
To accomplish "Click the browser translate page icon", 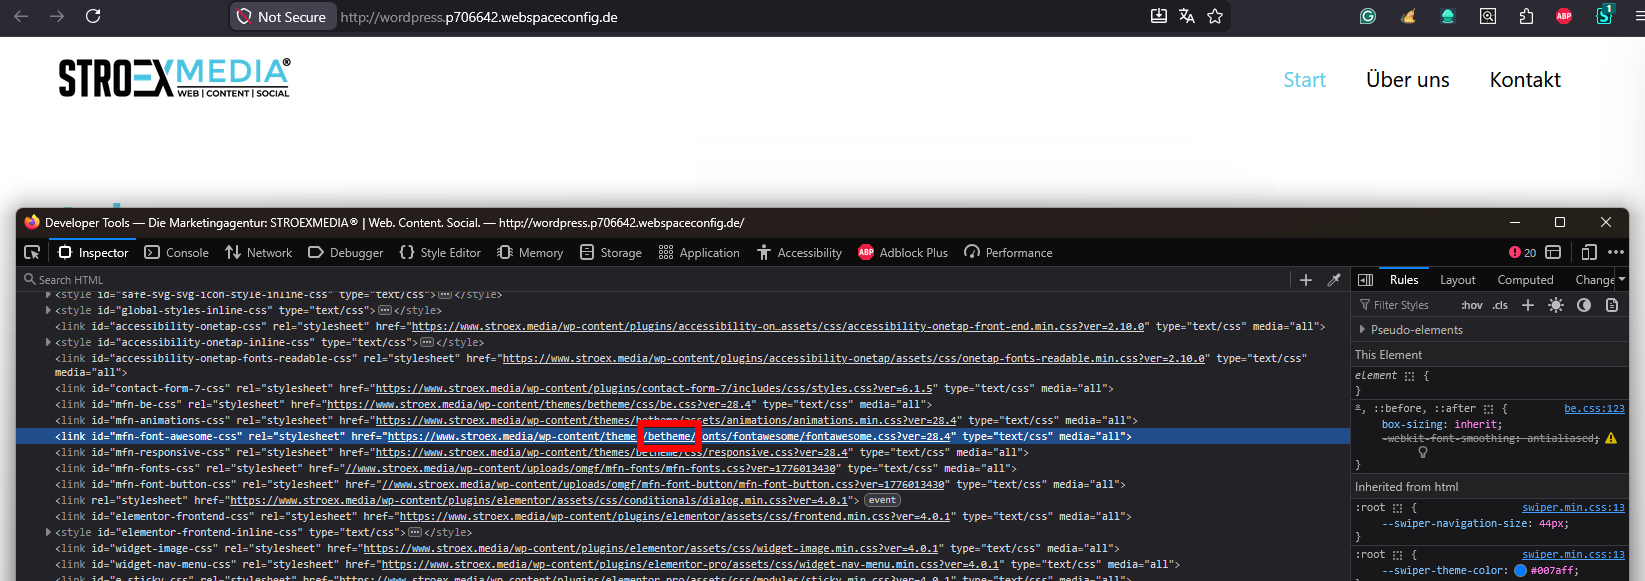I will (1187, 16).
